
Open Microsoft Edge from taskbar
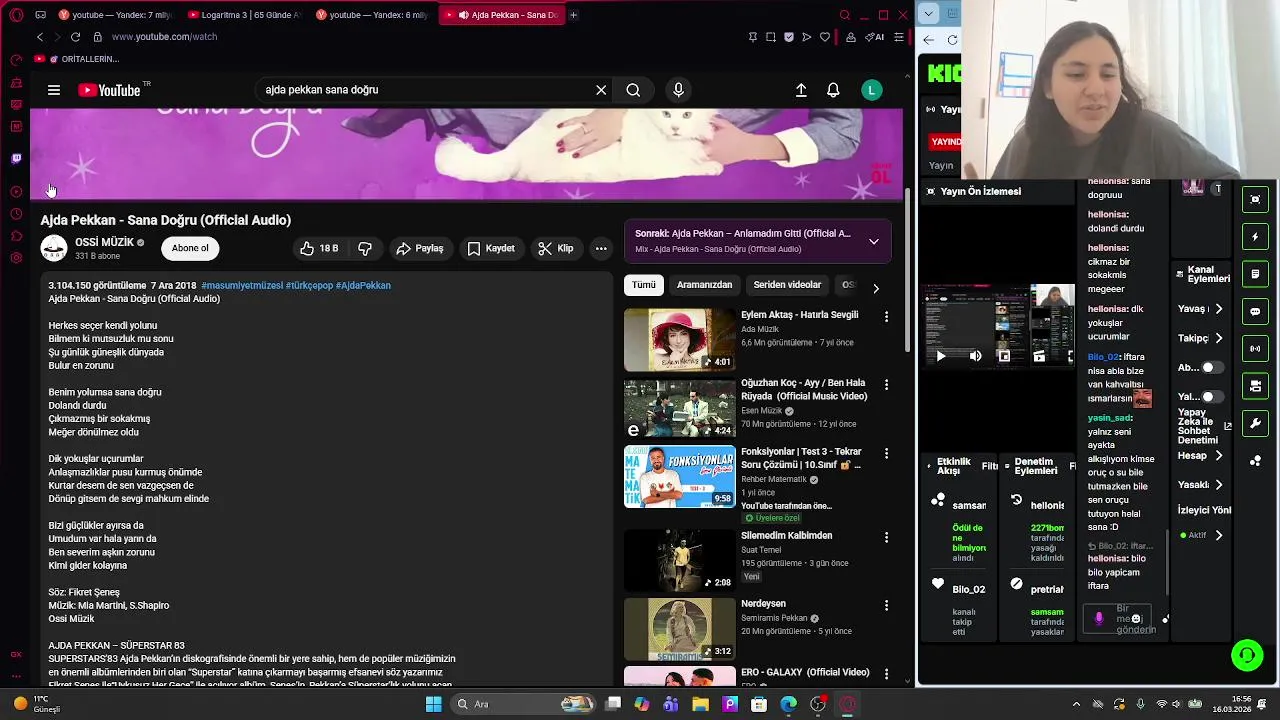coord(789,704)
